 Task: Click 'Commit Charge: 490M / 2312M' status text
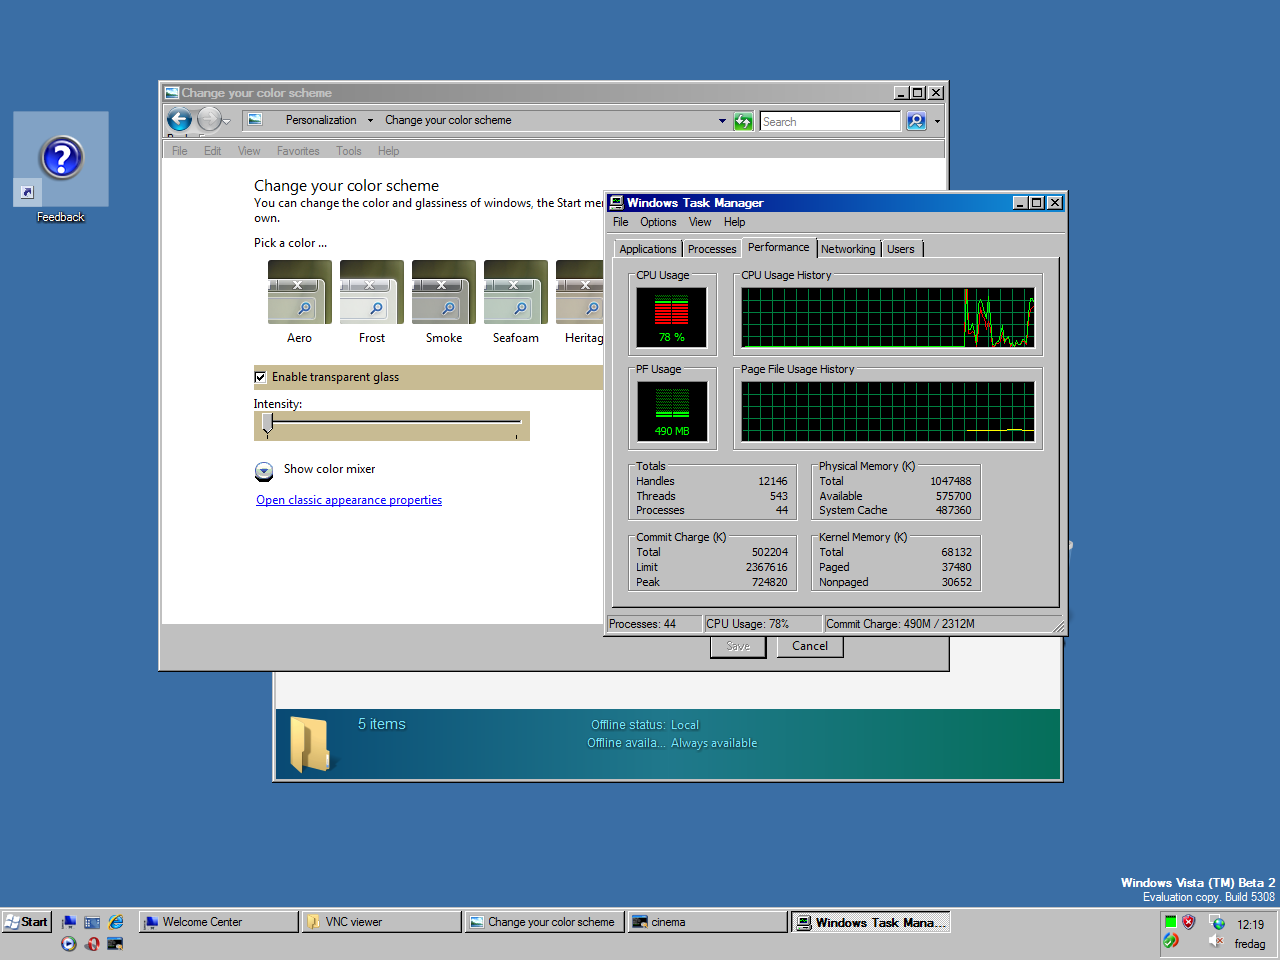(x=900, y=624)
